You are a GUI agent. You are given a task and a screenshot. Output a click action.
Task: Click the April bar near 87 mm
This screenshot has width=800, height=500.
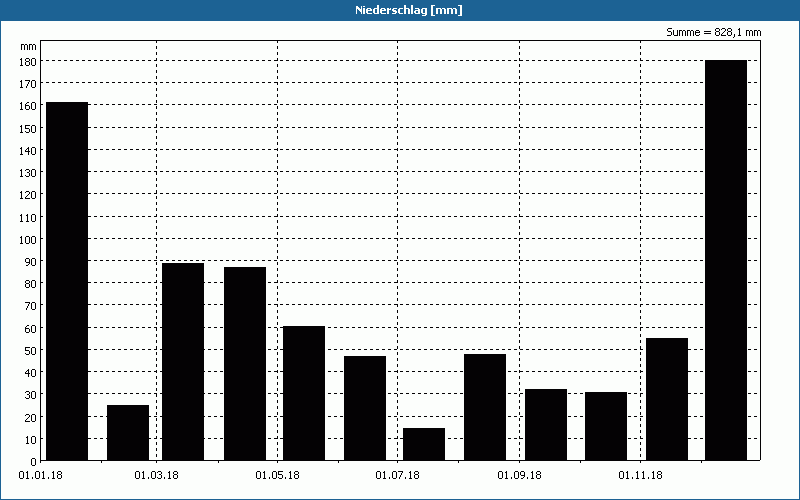(245, 364)
